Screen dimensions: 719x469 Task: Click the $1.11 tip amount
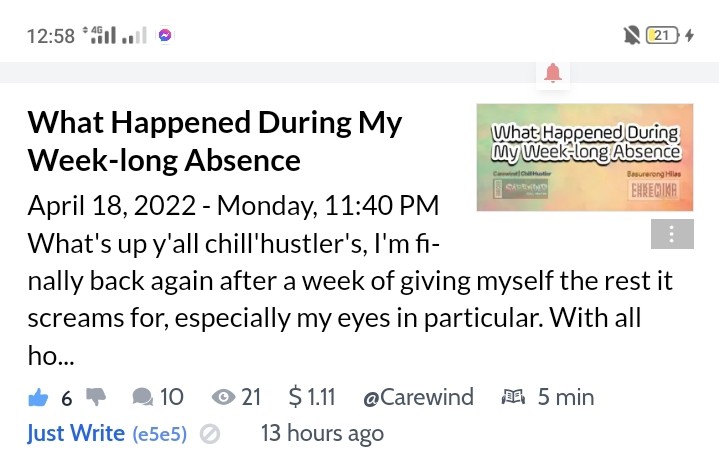pyautogui.click(x=312, y=397)
